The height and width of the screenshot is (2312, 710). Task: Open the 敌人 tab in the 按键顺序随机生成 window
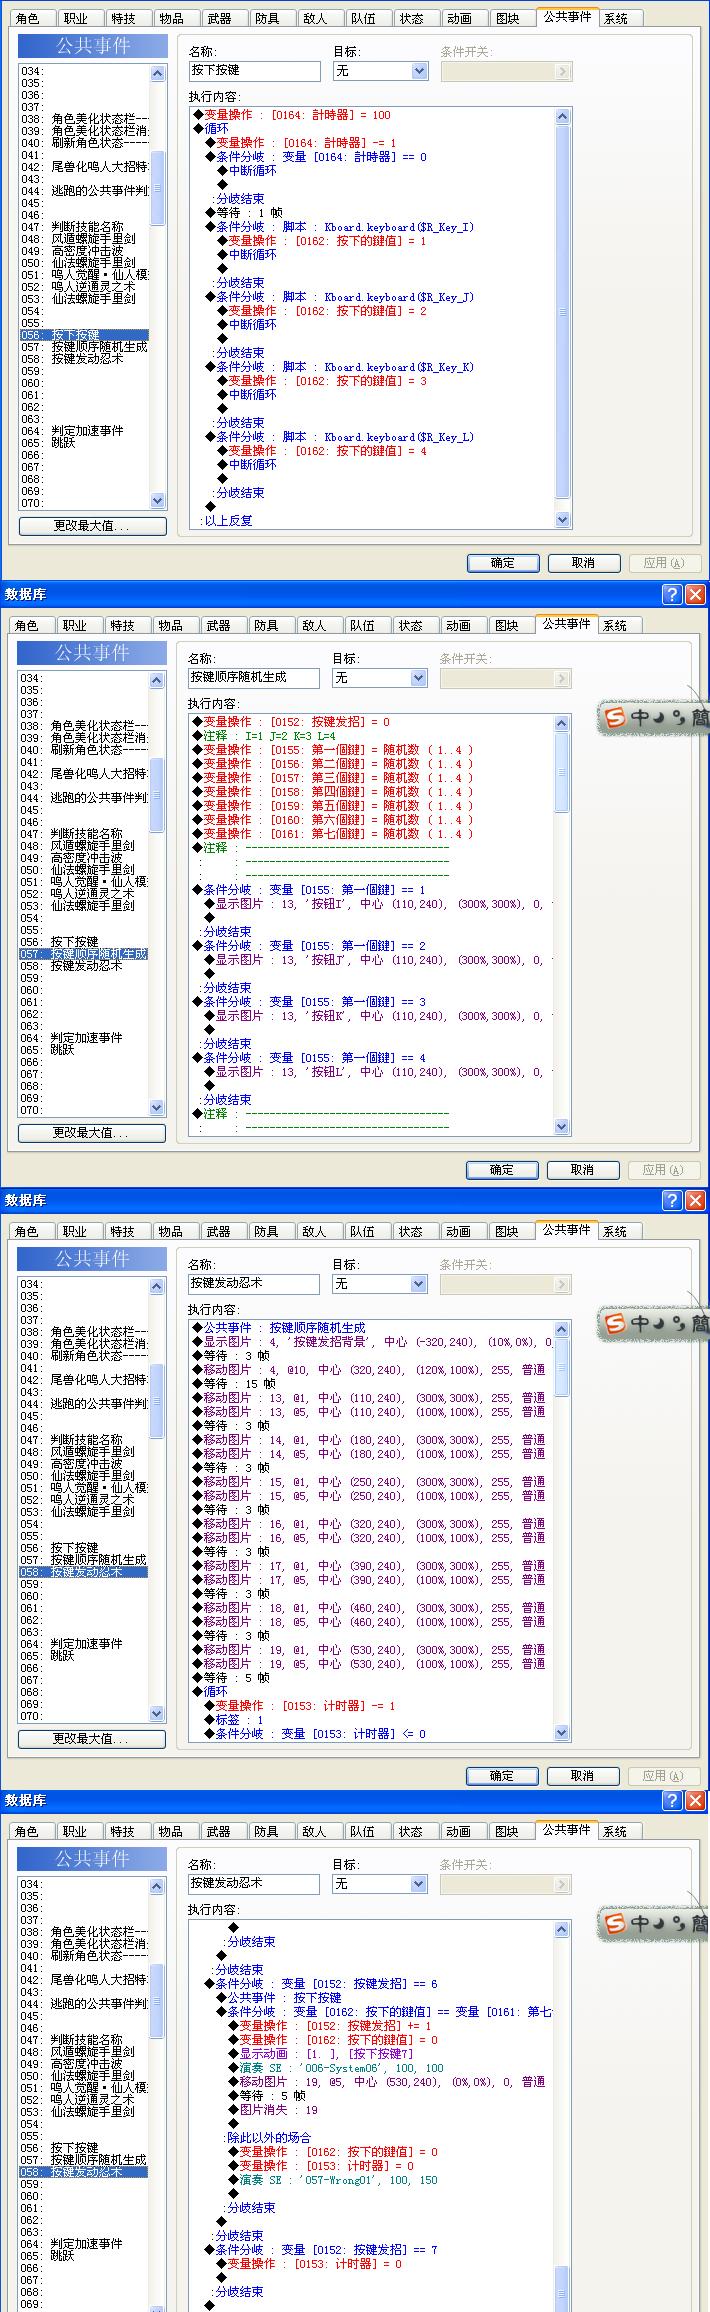(314, 626)
